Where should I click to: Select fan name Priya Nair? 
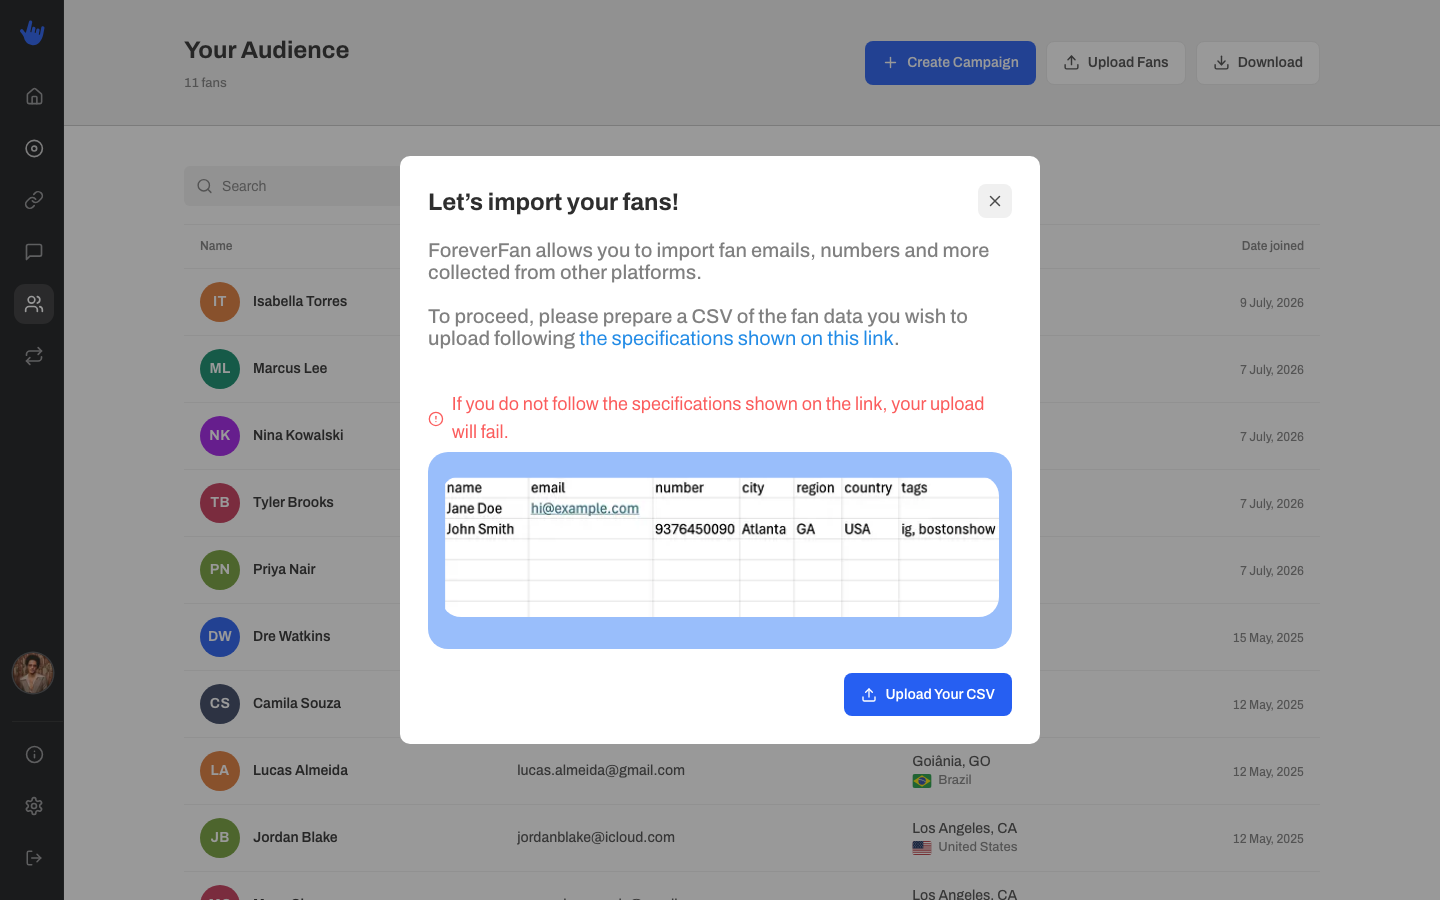284,569
